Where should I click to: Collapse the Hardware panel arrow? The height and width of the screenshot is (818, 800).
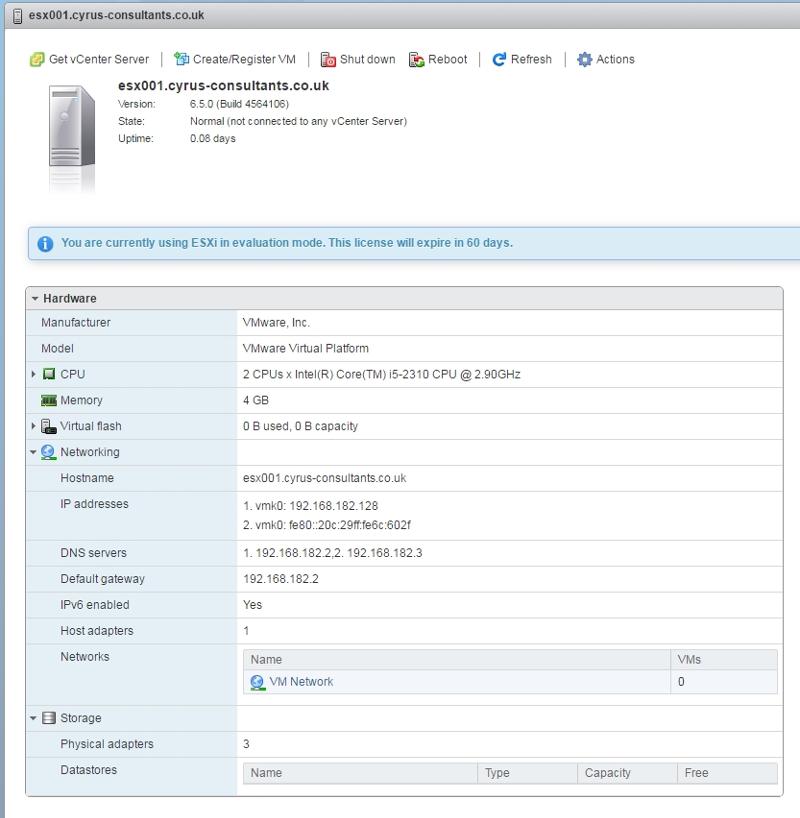point(35,298)
